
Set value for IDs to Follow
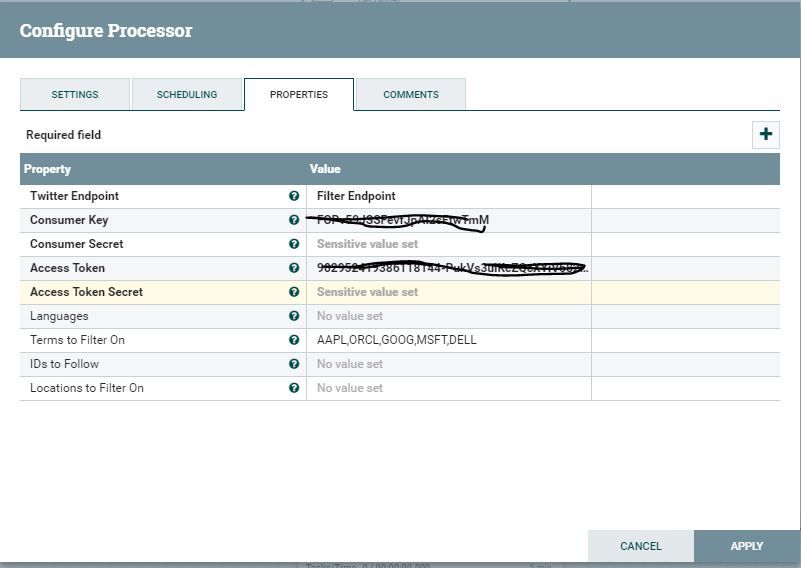tap(449, 364)
